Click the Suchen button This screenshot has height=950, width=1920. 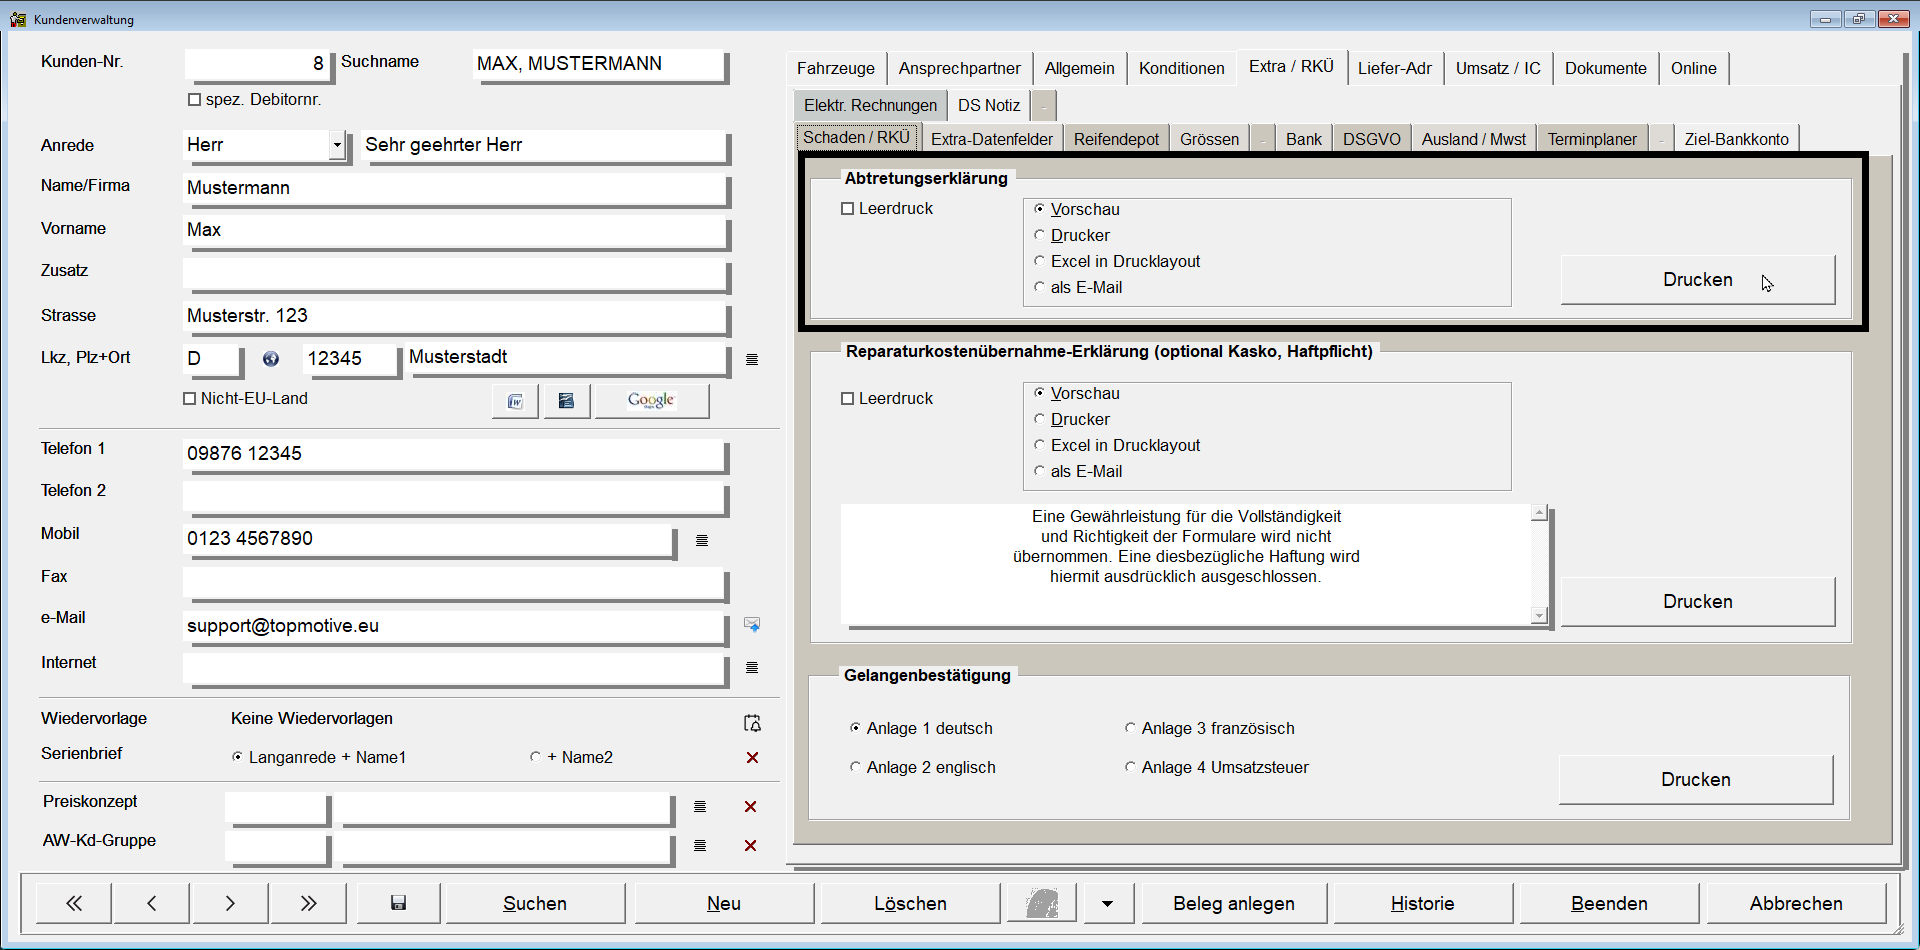[x=535, y=903]
